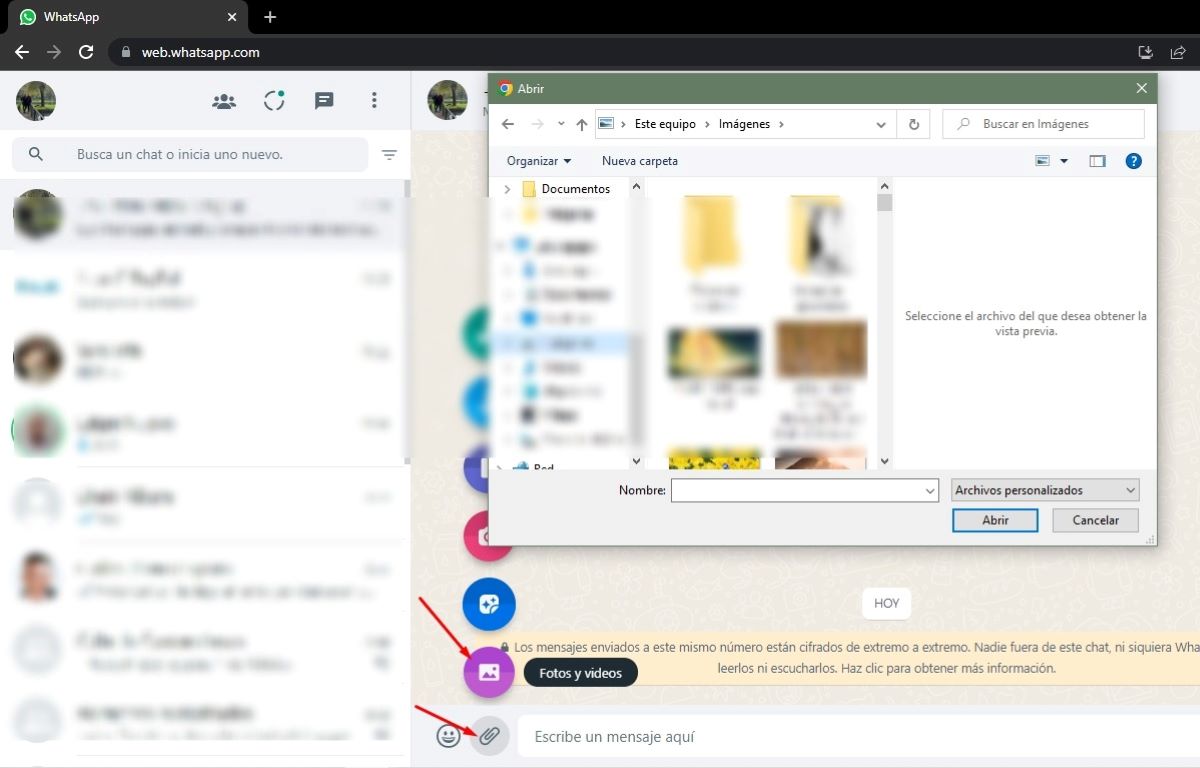Open a new browser tab
Image resolution: width=1200 pixels, height=768 pixels.
(270, 17)
